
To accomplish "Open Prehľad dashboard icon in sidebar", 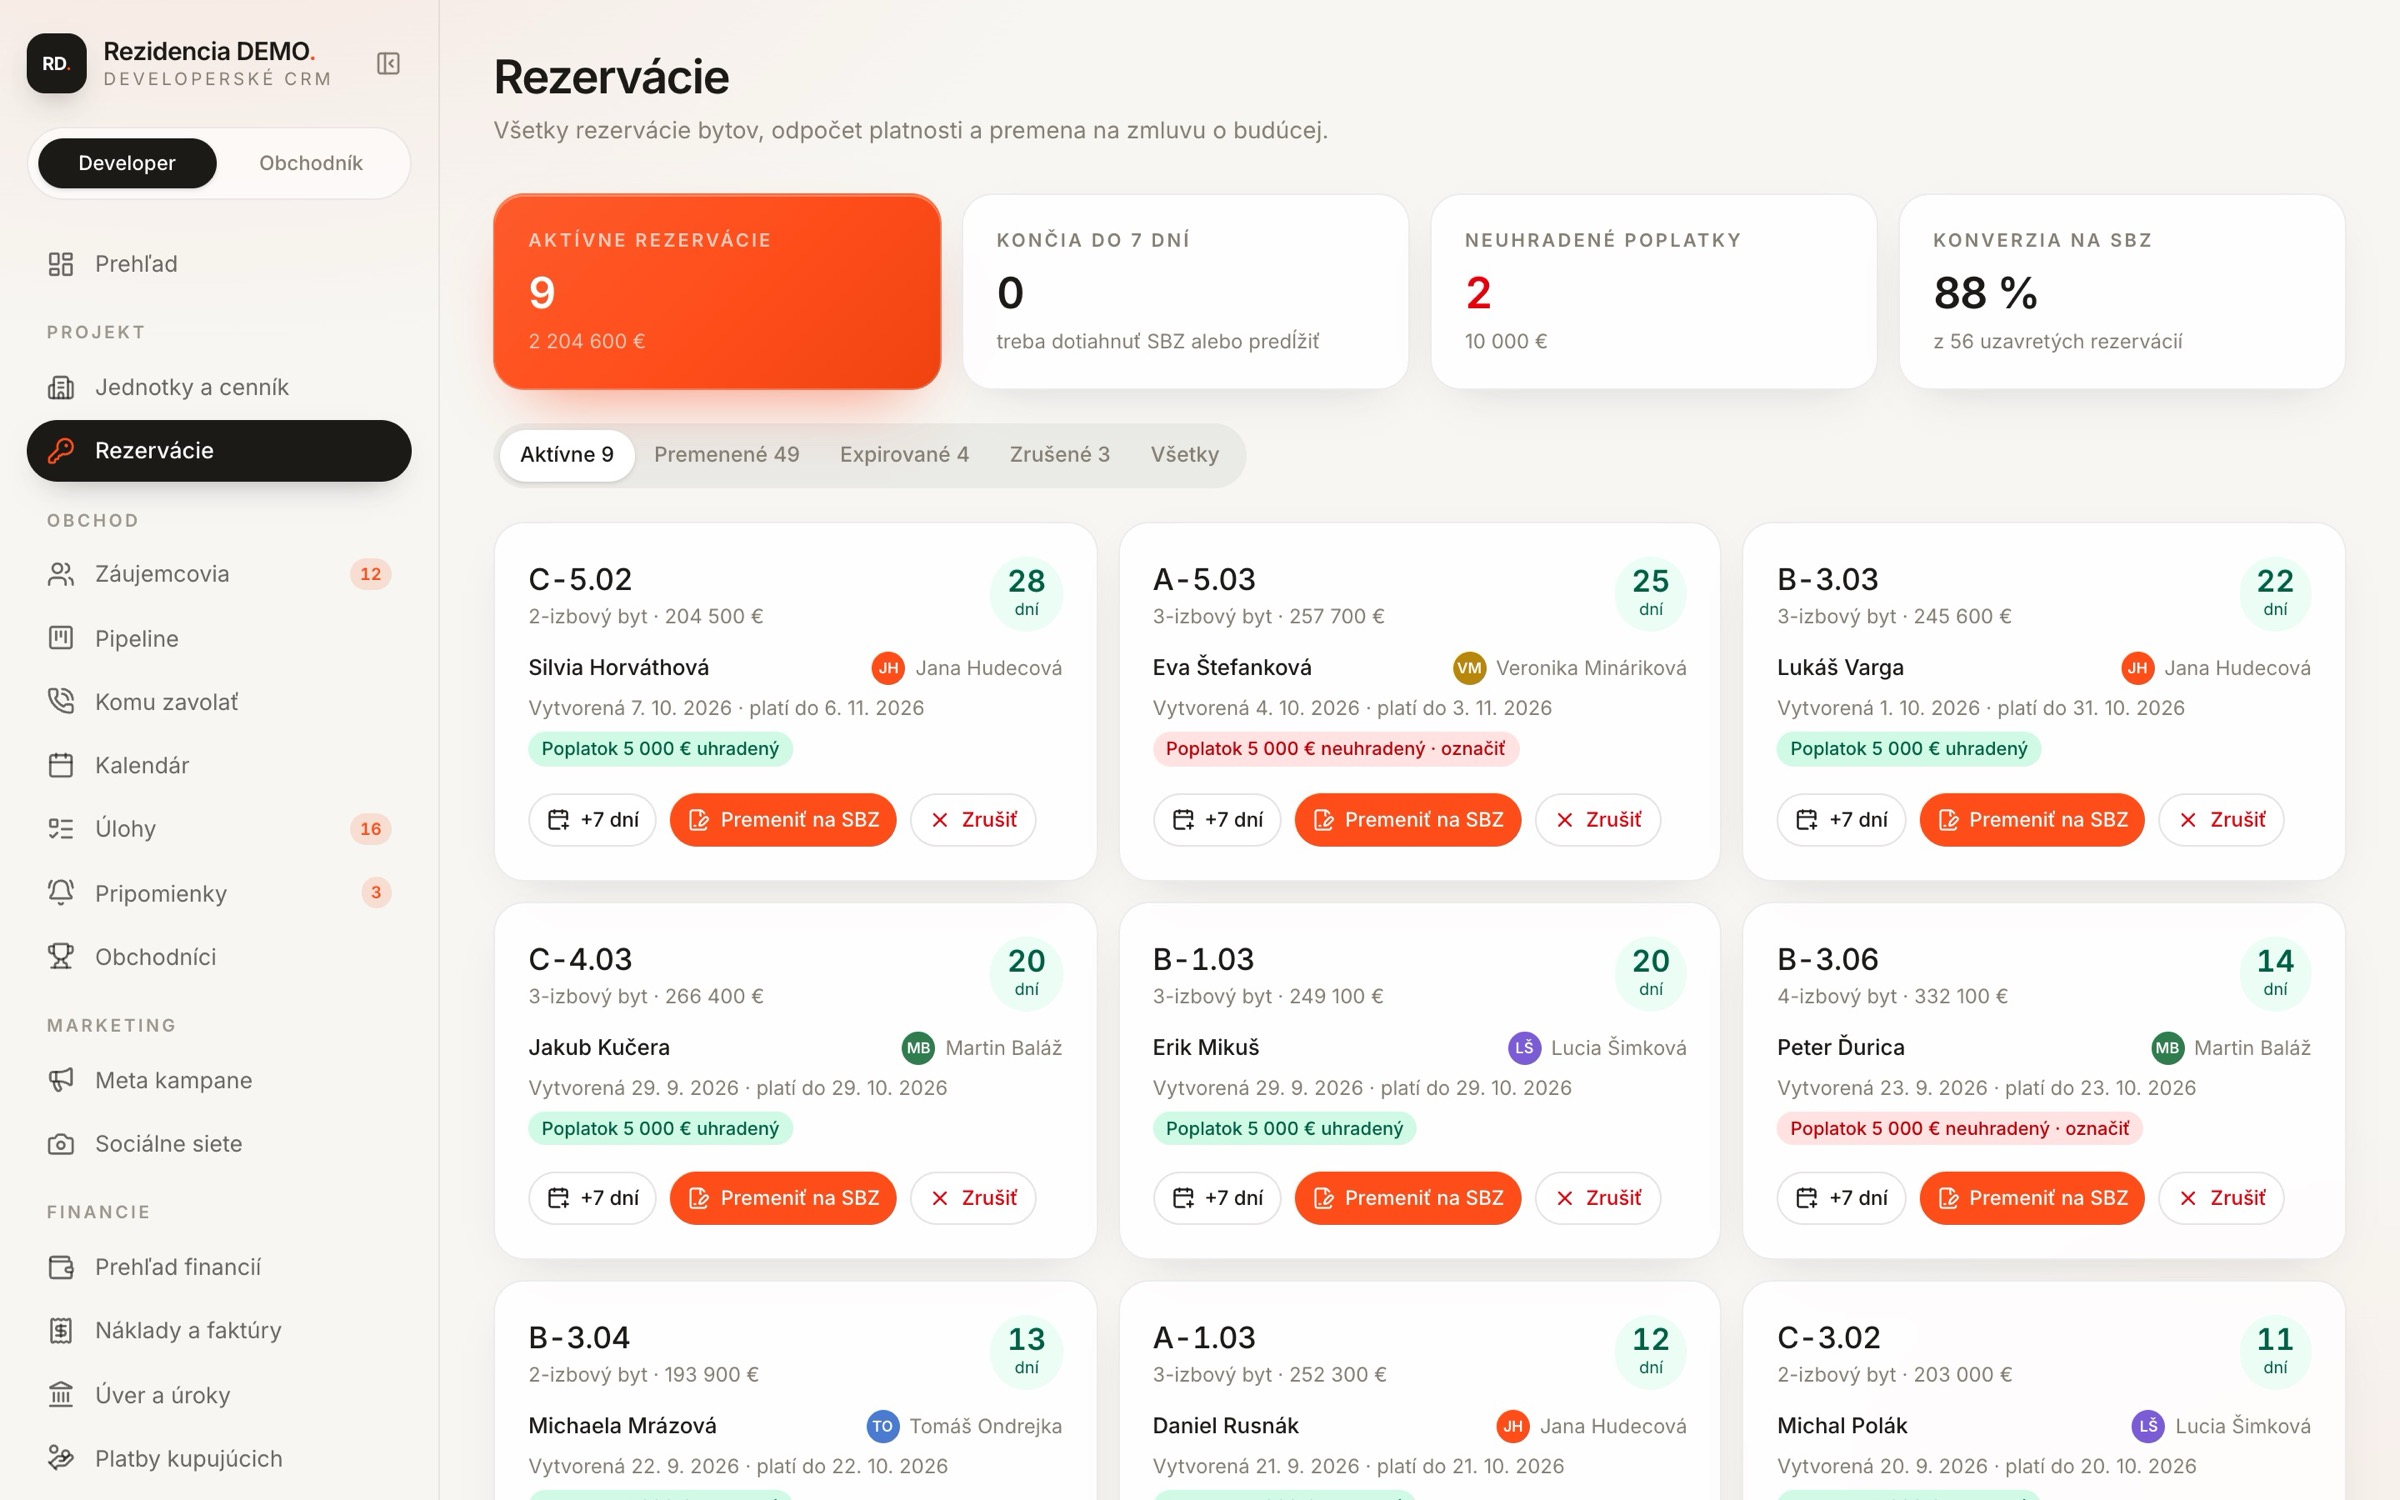I will (x=61, y=264).
